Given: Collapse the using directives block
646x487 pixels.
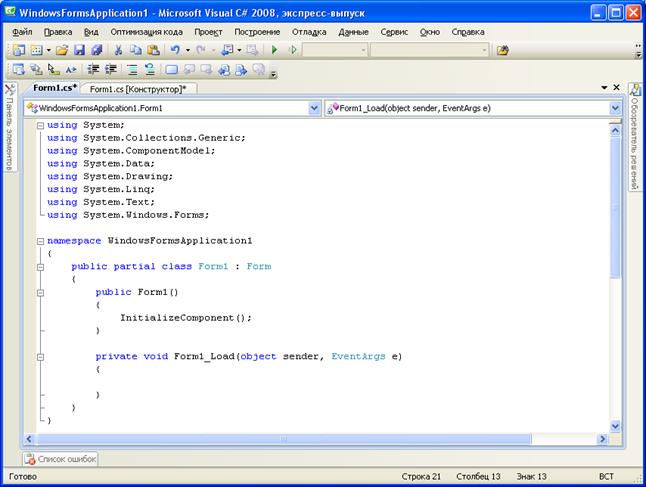Looking at the screenshot, I should 40,125.
